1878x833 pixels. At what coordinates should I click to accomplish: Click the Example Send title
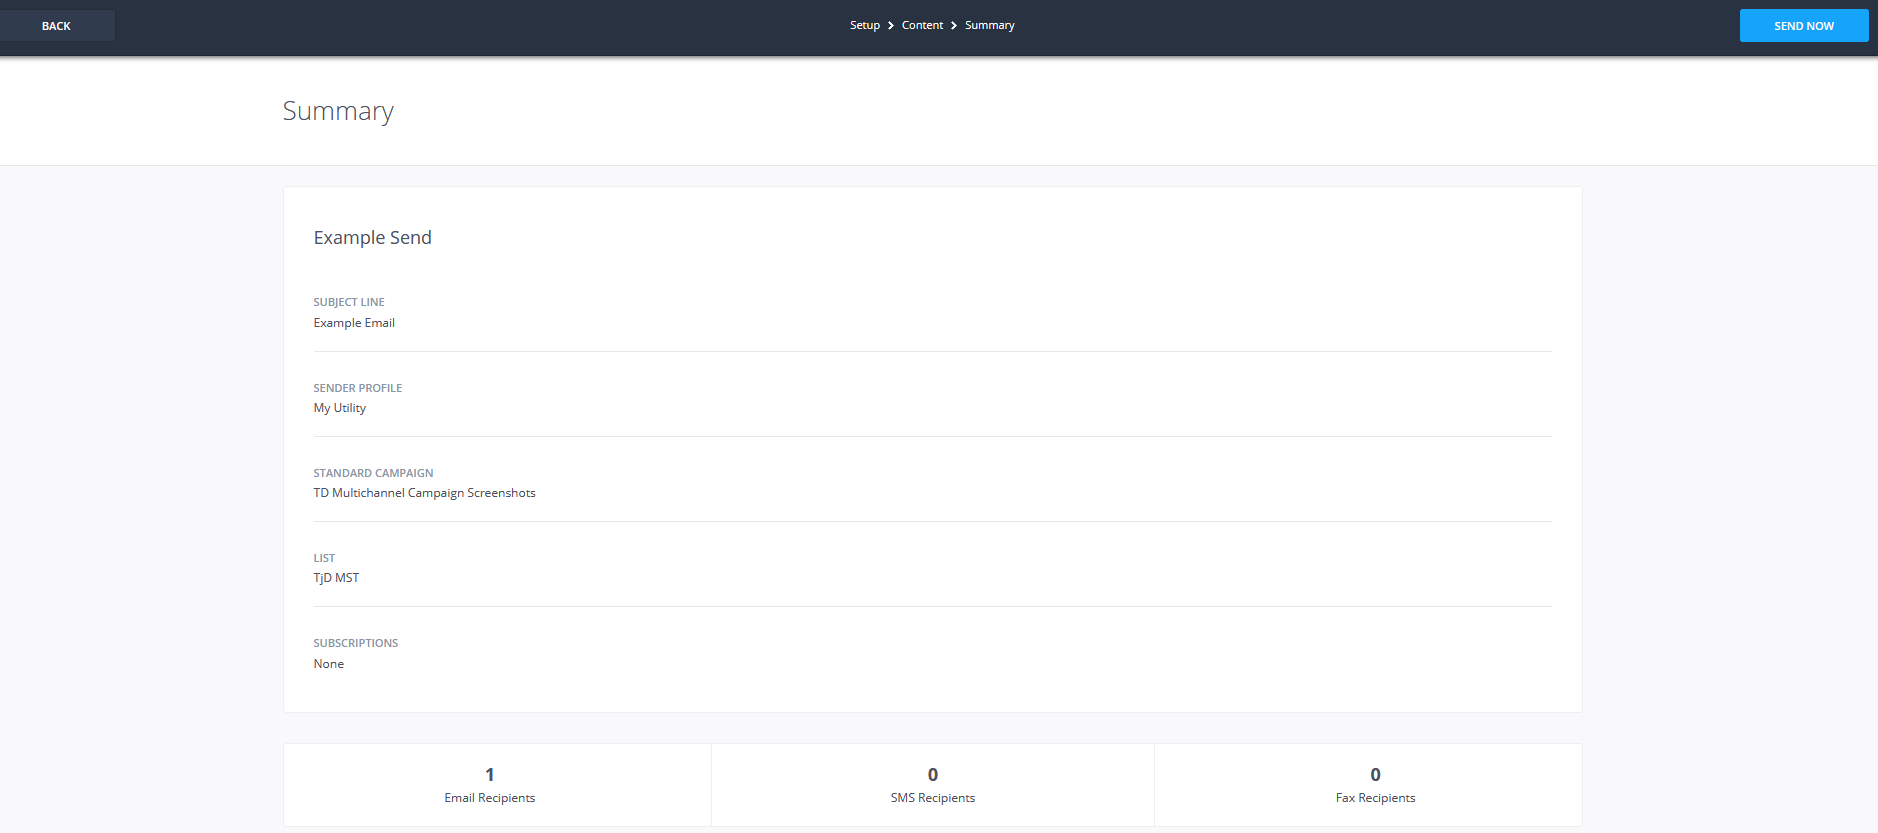coord(372,237)
